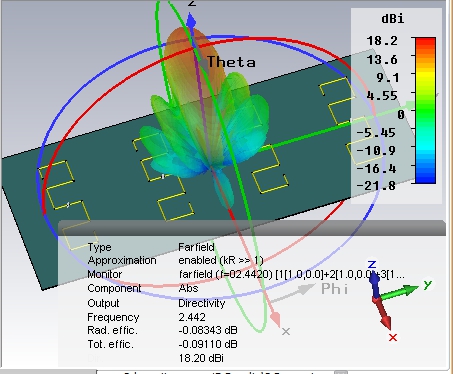Viewport: 453px width, 374px height.
Task: Click the dBi unit label on legend
Action: point(393,19)
